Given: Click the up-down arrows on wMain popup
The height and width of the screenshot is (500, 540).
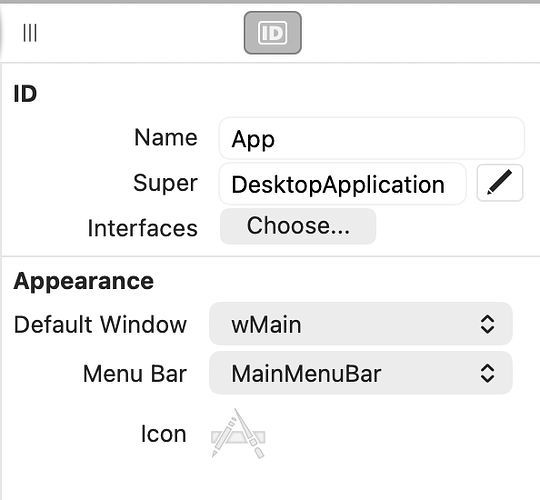Looking at the screenshot, I should tap(487, 324).
